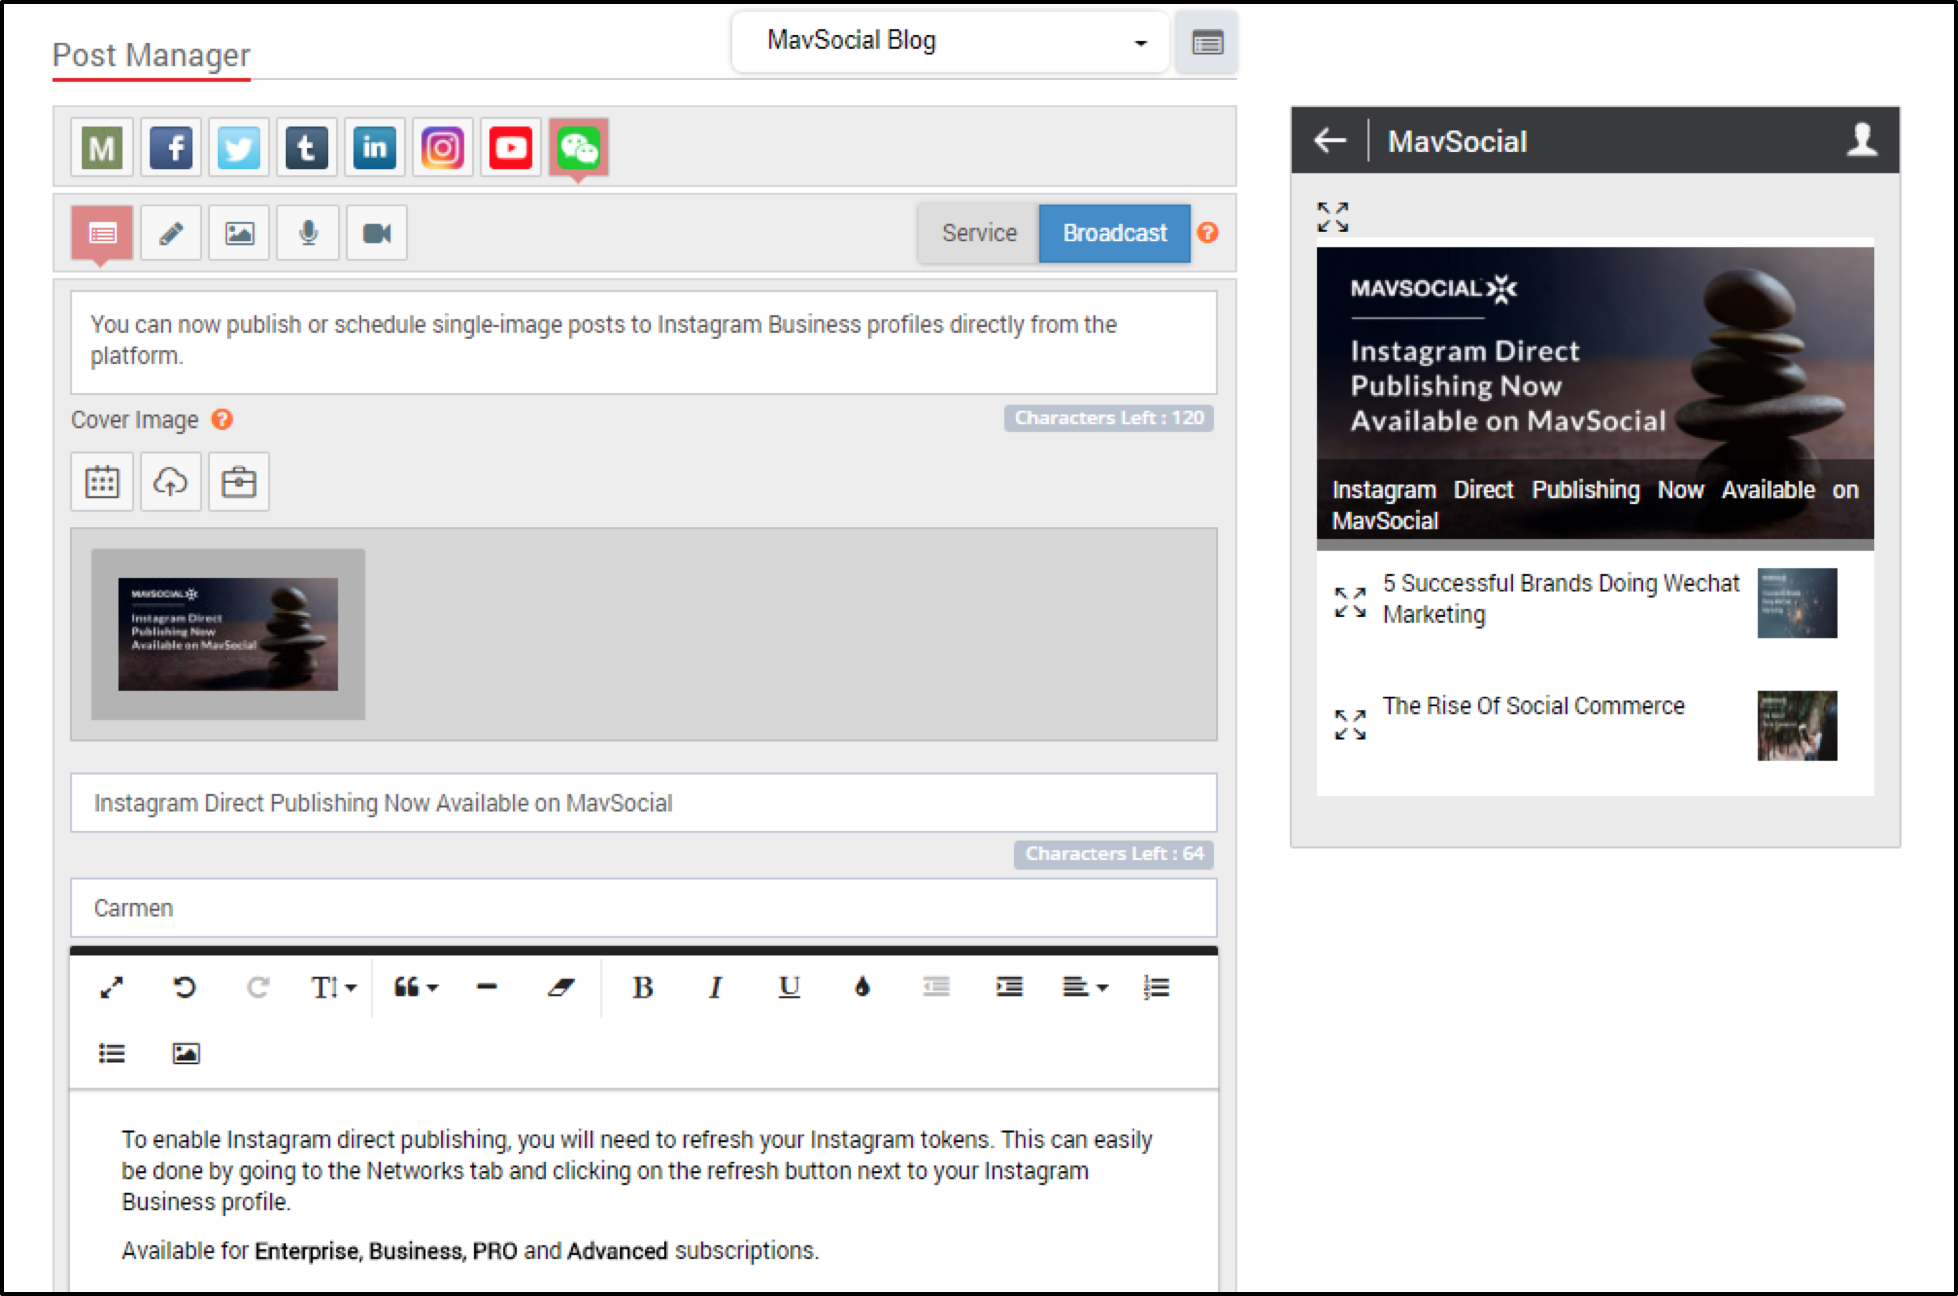Click the text color droplet icon
This screenshot has height=1296, width=1958.
click(x=862, y=987)
